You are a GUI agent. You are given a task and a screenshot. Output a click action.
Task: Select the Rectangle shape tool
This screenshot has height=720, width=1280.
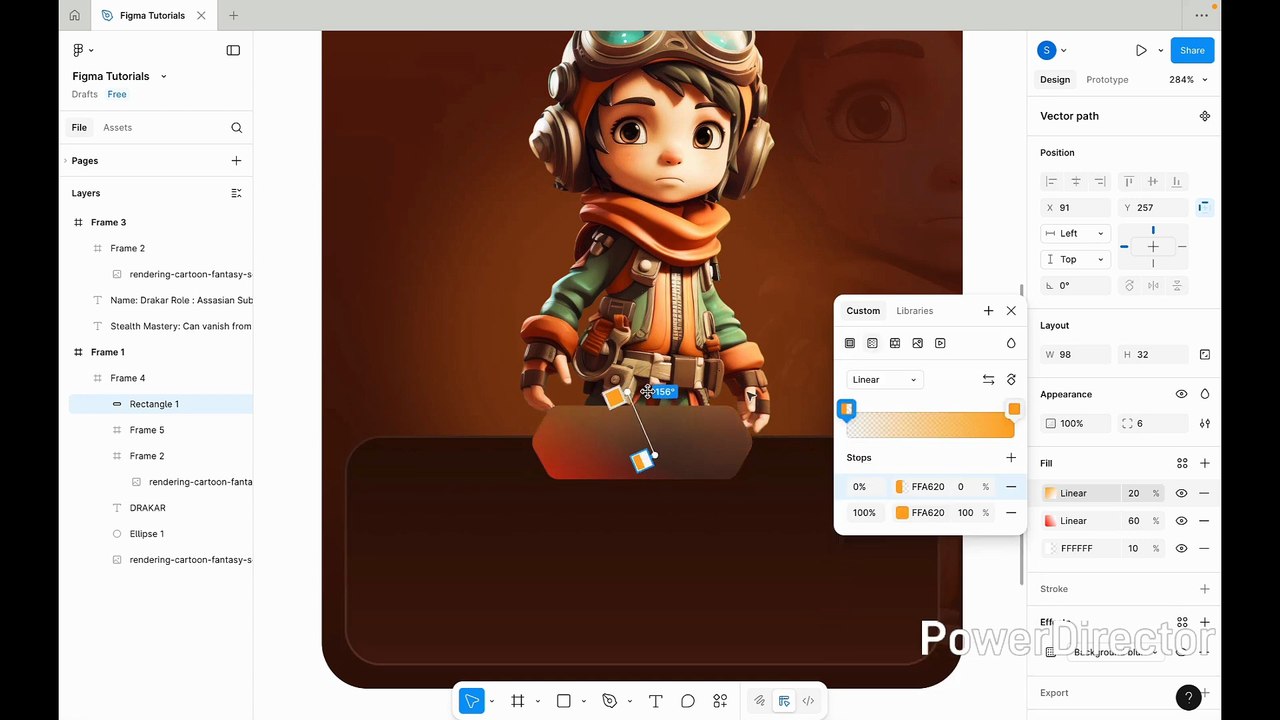[x=564, y=701]
